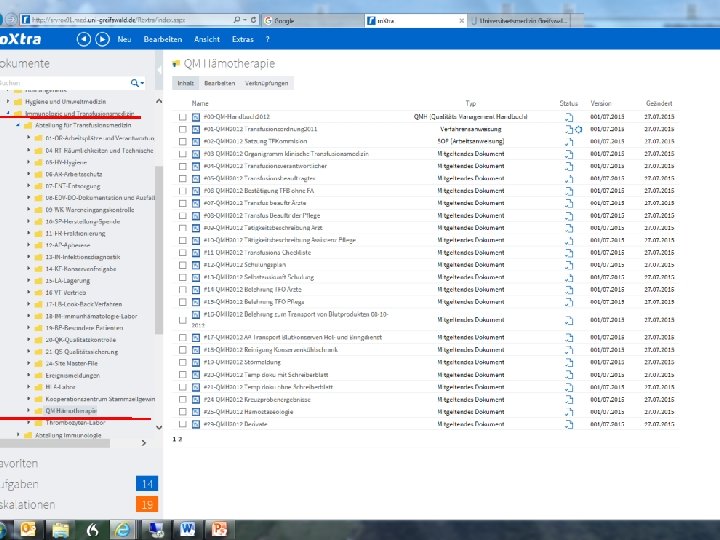Image resolution: width=720 pixels, height=540 pixels.
Task: Click the Aufgaben counter badge 14
Action: coord(147,484)
